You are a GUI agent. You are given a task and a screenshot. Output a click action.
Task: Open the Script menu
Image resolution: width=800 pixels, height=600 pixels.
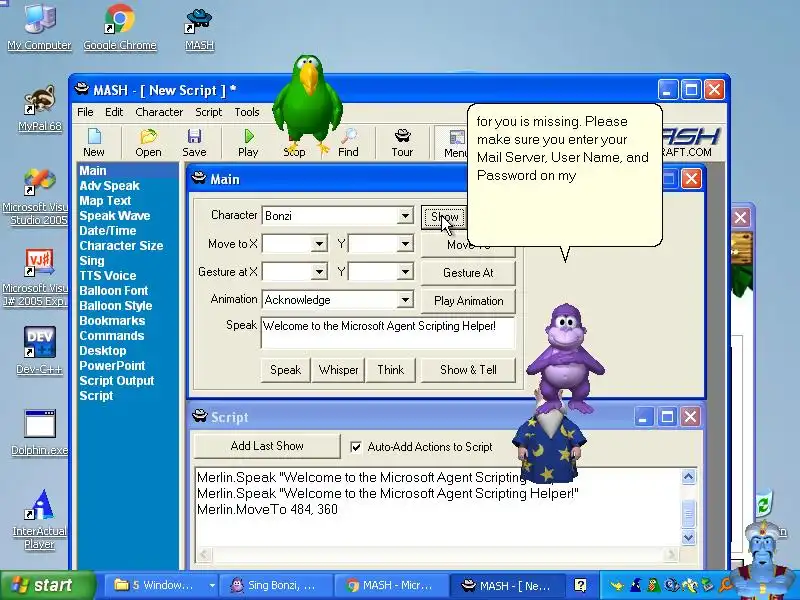click(208, 112)
